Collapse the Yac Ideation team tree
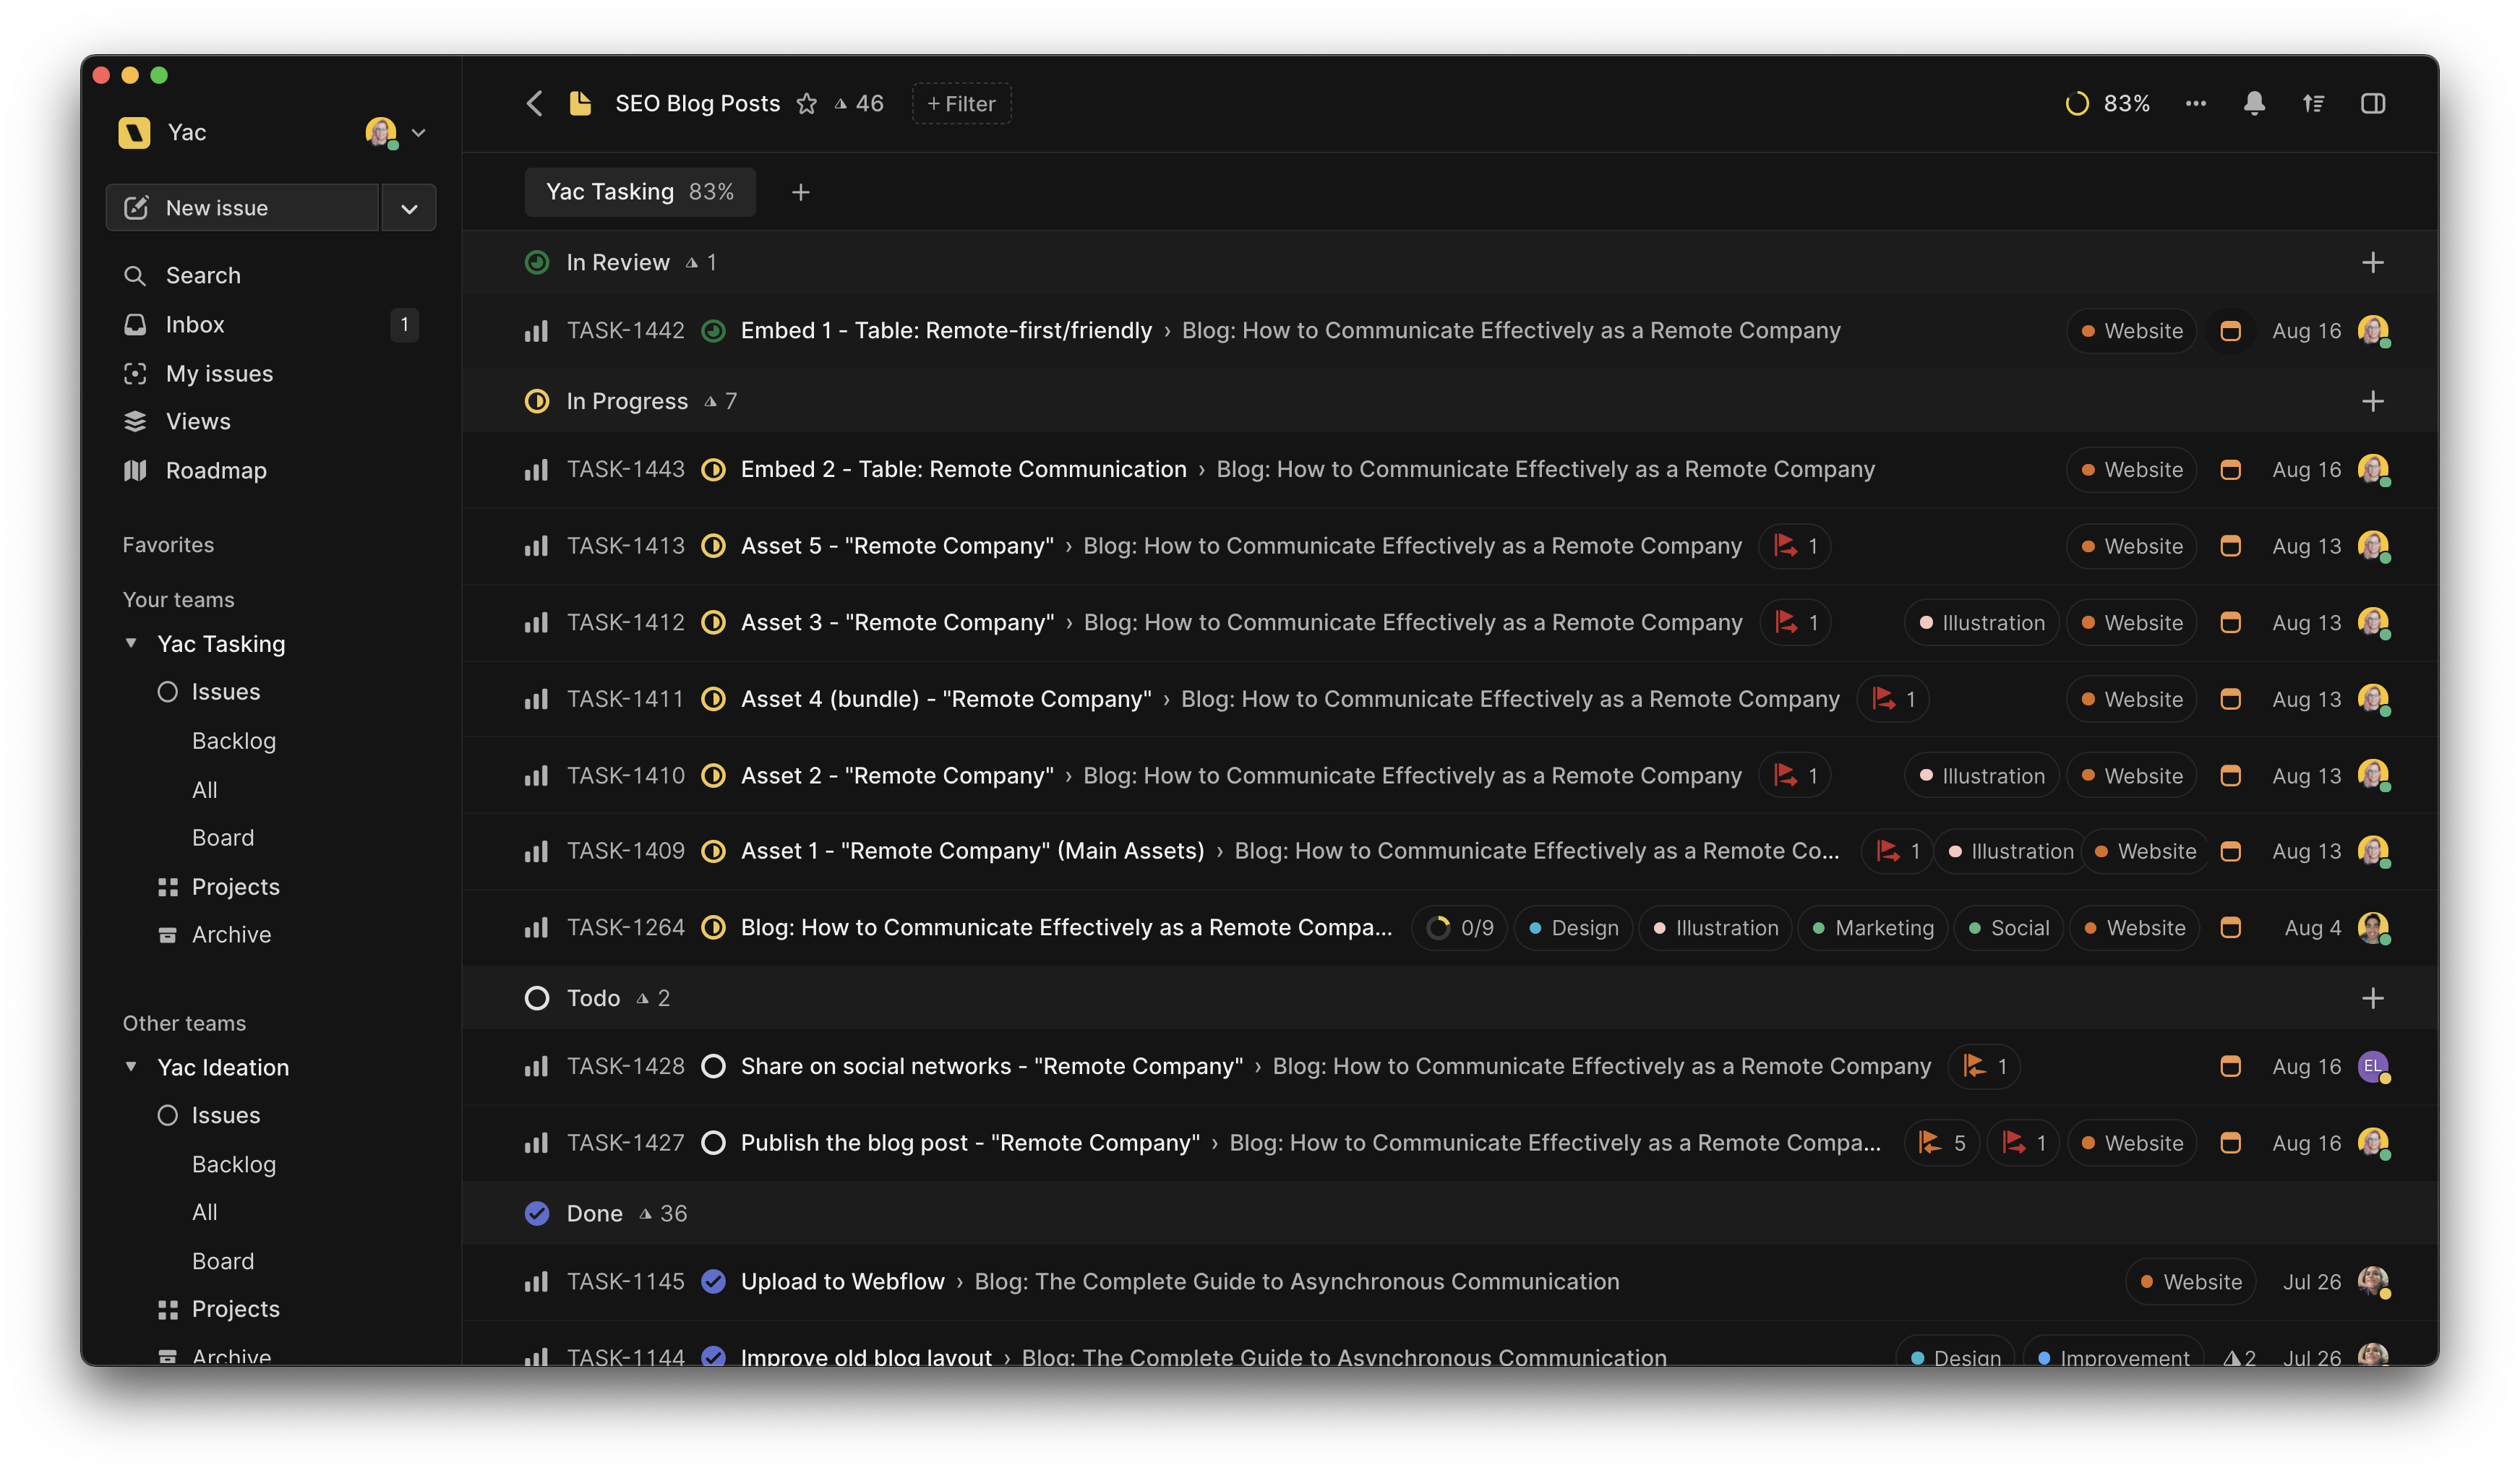Screen dimensions: 2520x1473 click(x=131, y=1066)
